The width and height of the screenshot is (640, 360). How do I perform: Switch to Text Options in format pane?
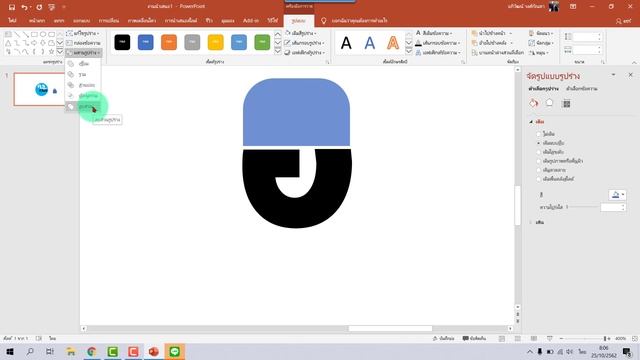coord(582,89)
